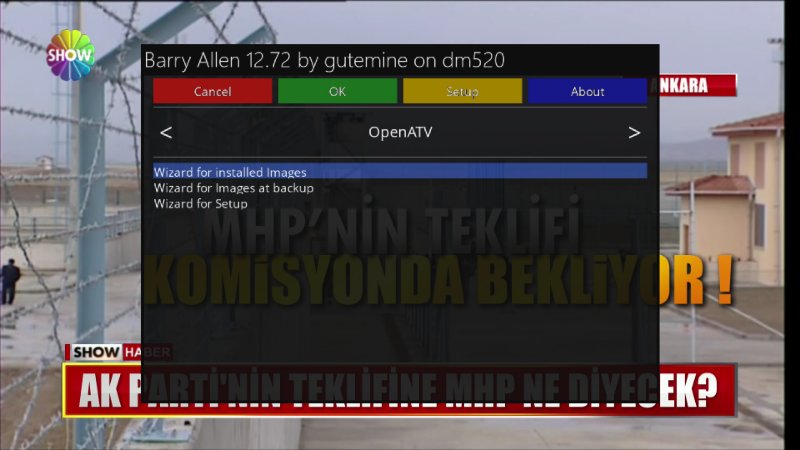Go to next image with right arrow
The width and height of the screenshot is (800, 450).
[634, 133]
